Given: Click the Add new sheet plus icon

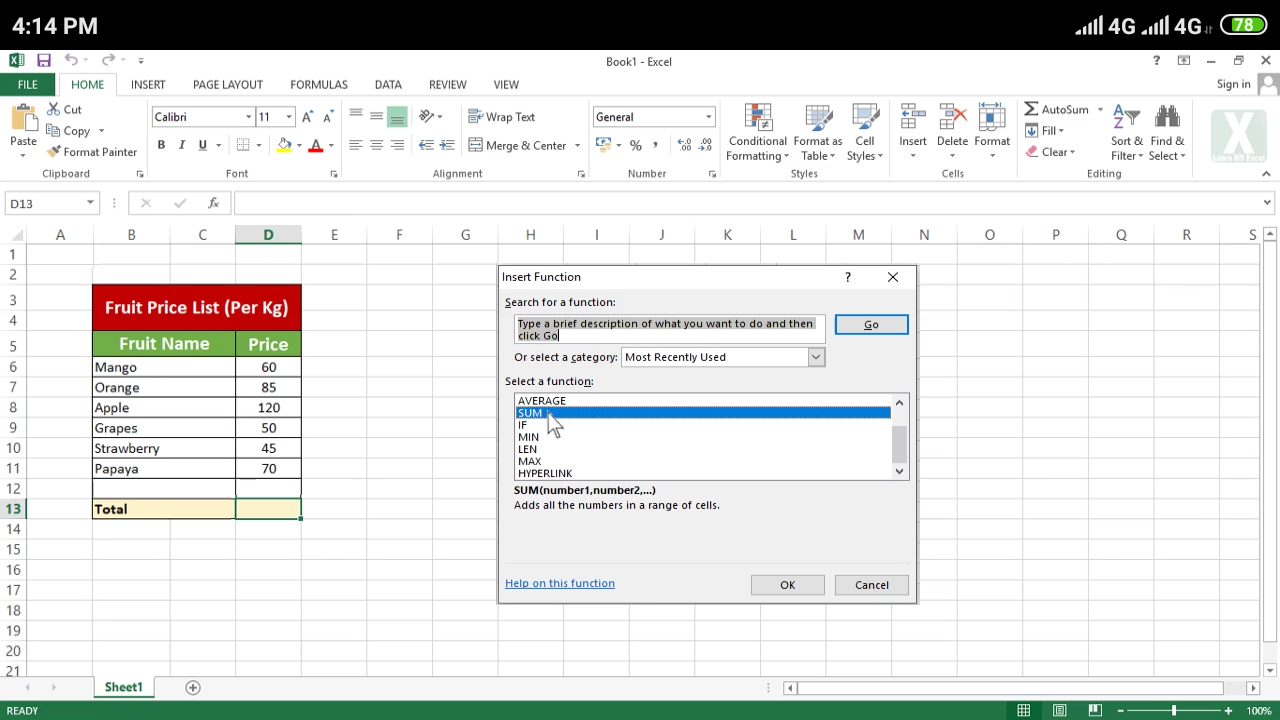Looking at the screenshot, I should coord(193,687).
